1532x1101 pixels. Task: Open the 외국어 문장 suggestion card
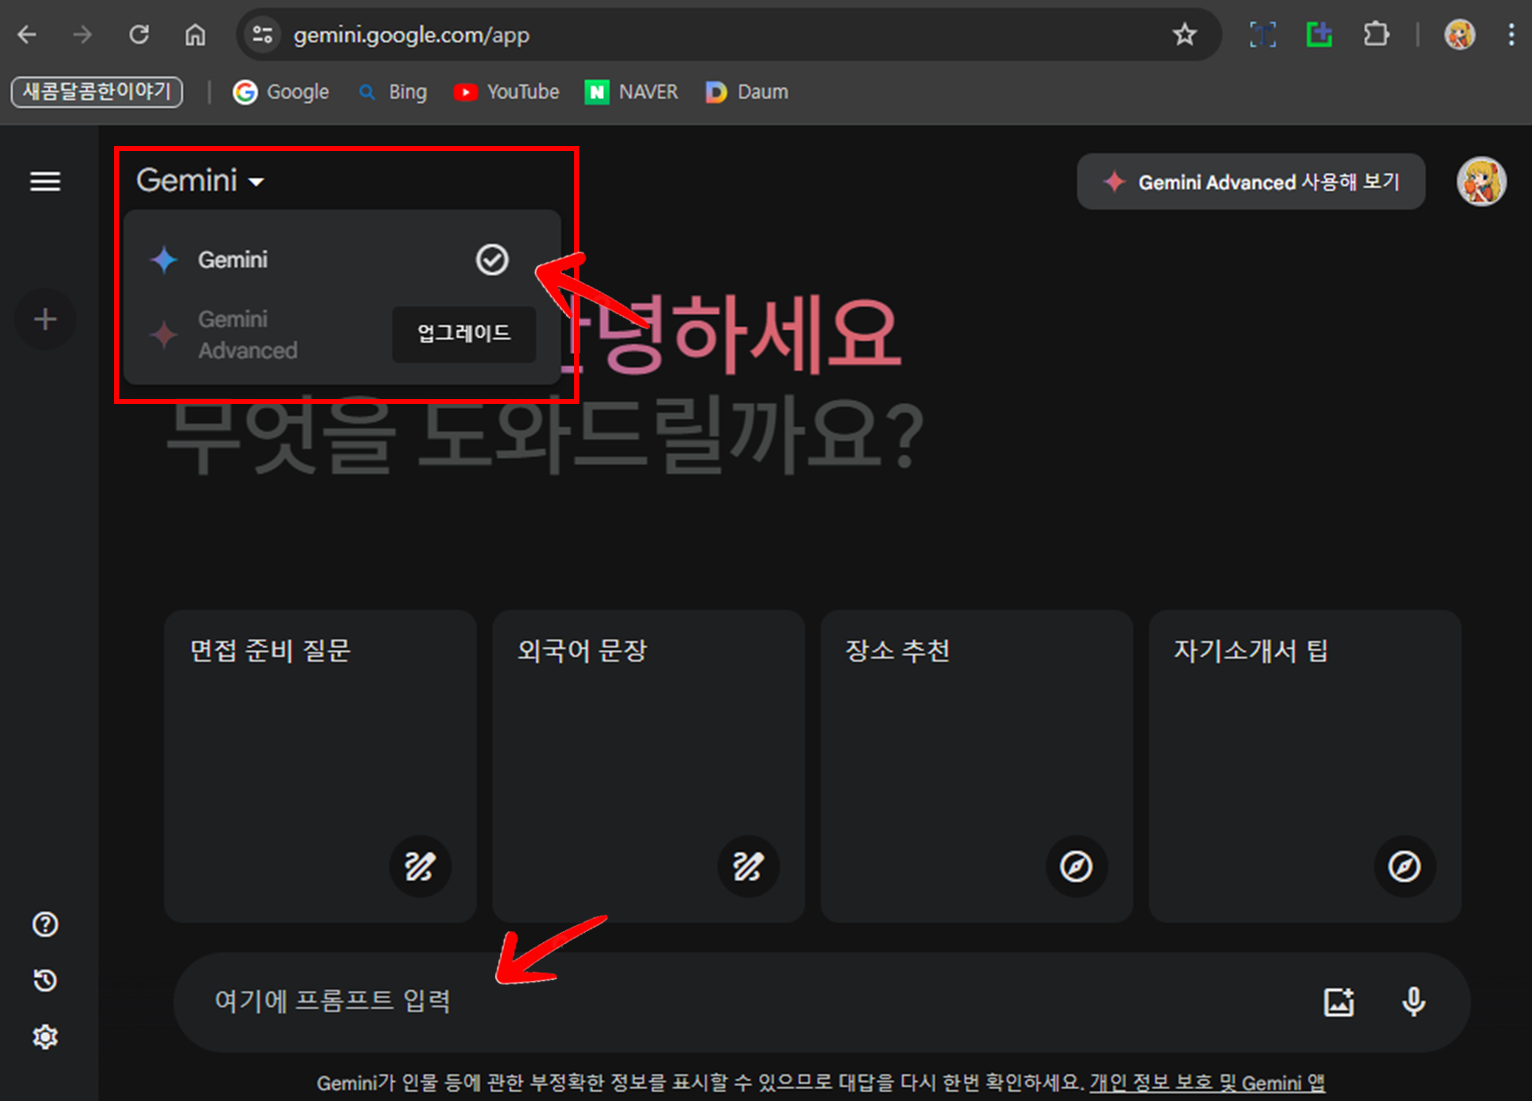pos(648,766)
